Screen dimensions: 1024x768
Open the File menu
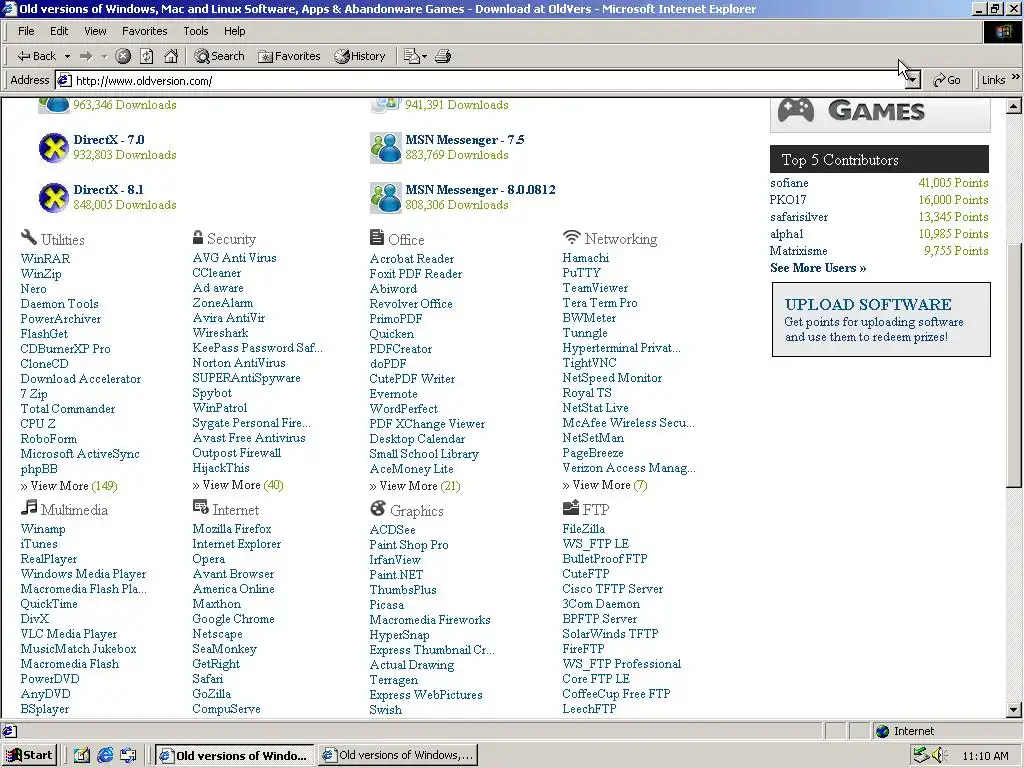pos(26,31)
